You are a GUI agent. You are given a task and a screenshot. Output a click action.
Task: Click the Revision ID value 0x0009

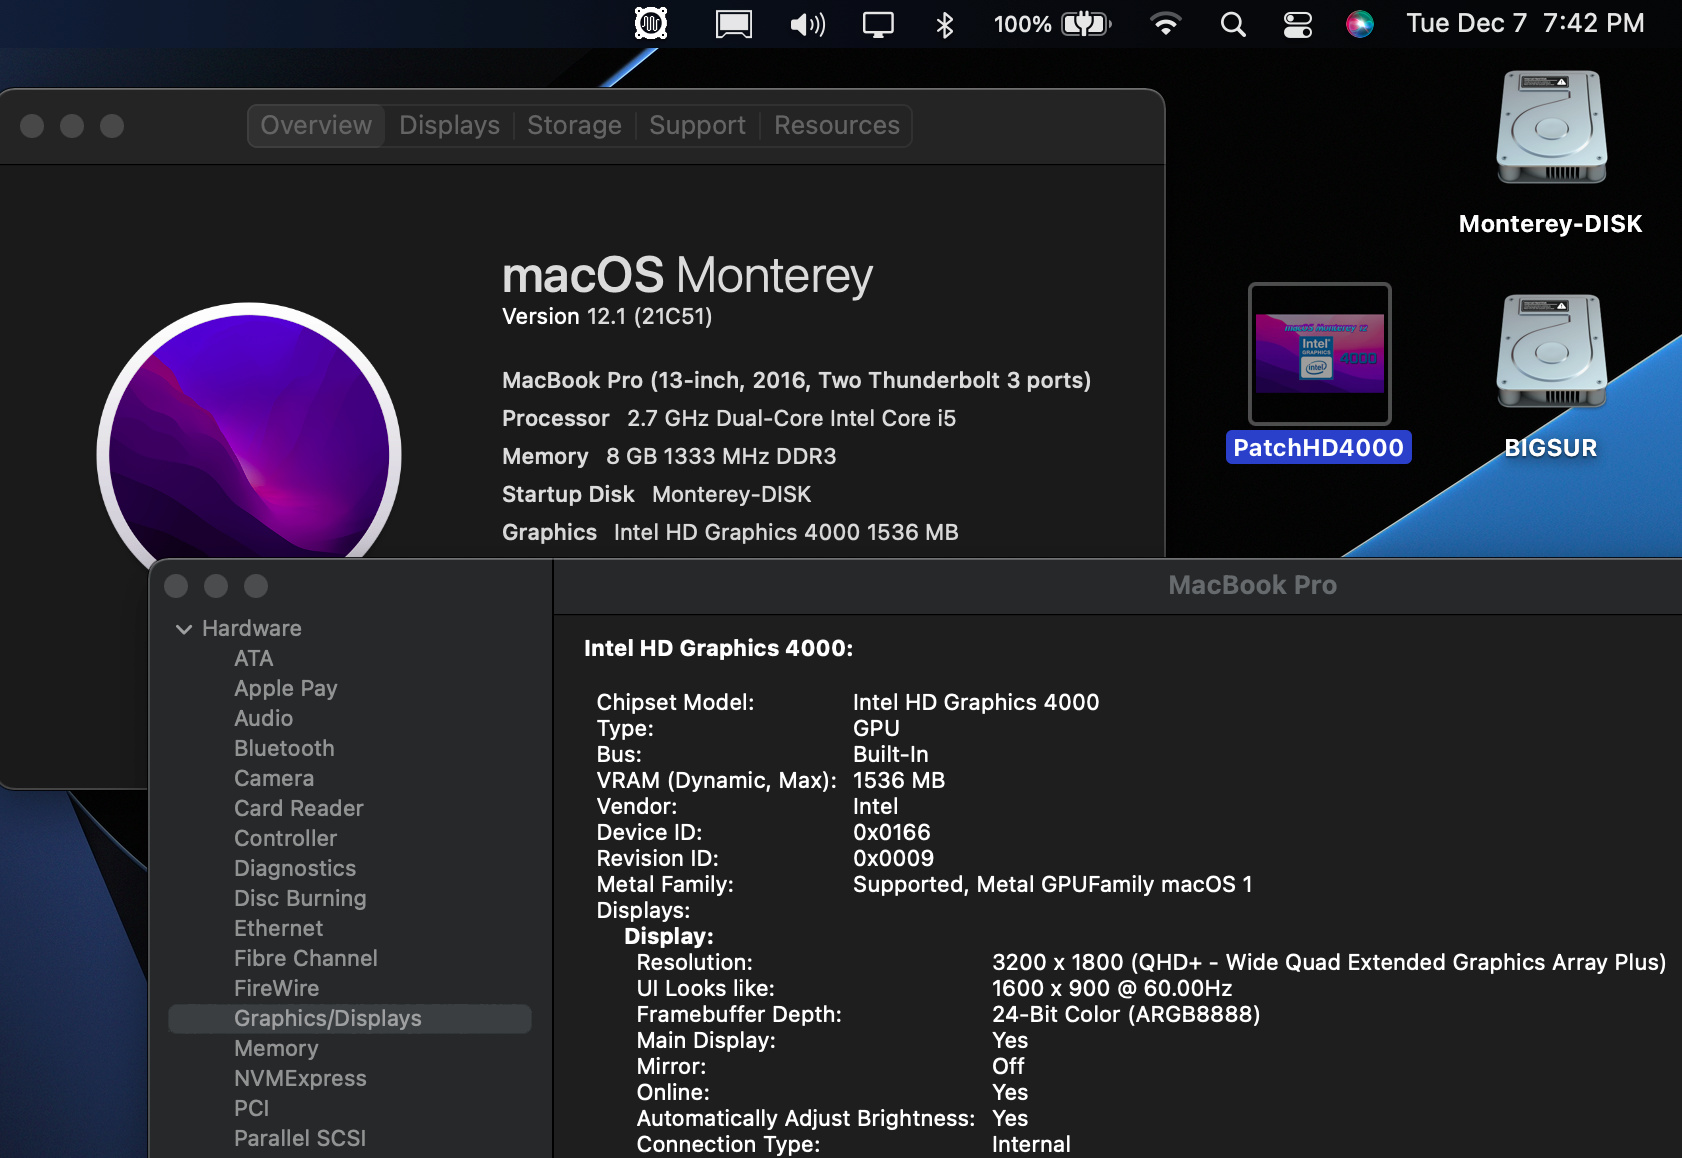[x=894, y=858]
